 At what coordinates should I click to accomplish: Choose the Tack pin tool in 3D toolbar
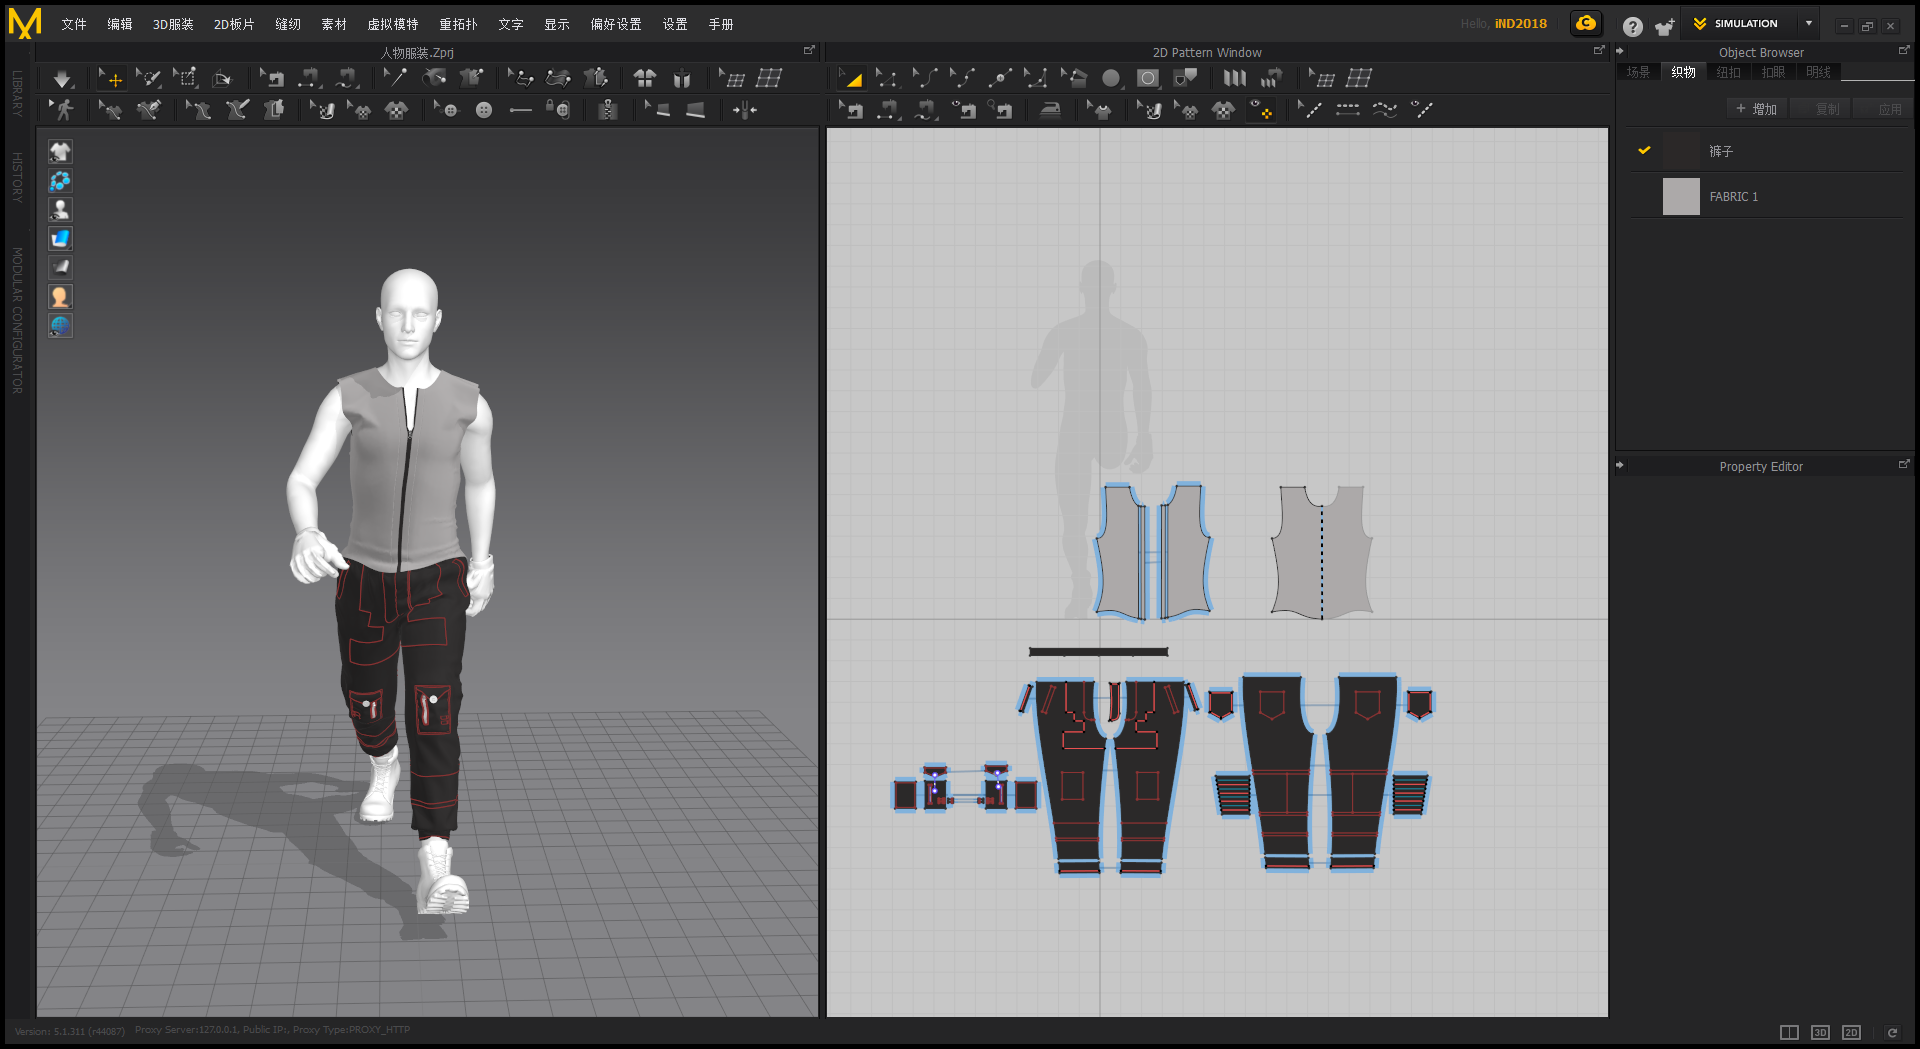pyautogui.click(x=395, y=78)
